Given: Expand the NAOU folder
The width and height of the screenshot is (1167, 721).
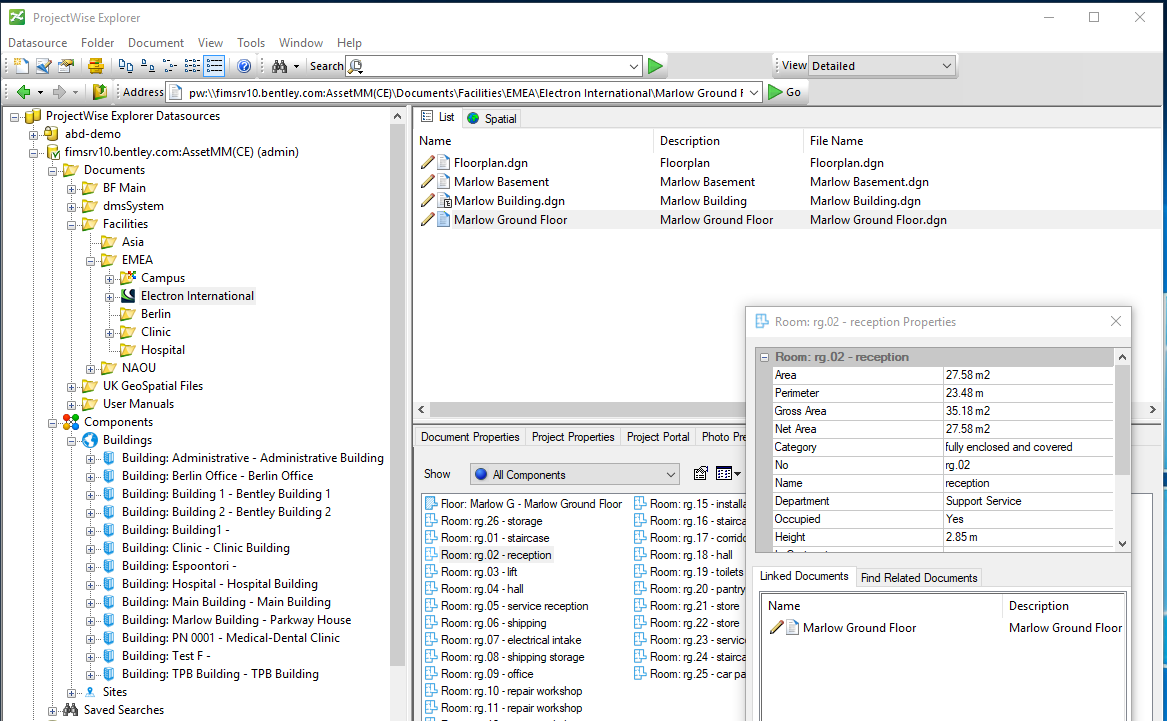Looking at the screenshot, I should pyautogui.click(x=91, y=368).
